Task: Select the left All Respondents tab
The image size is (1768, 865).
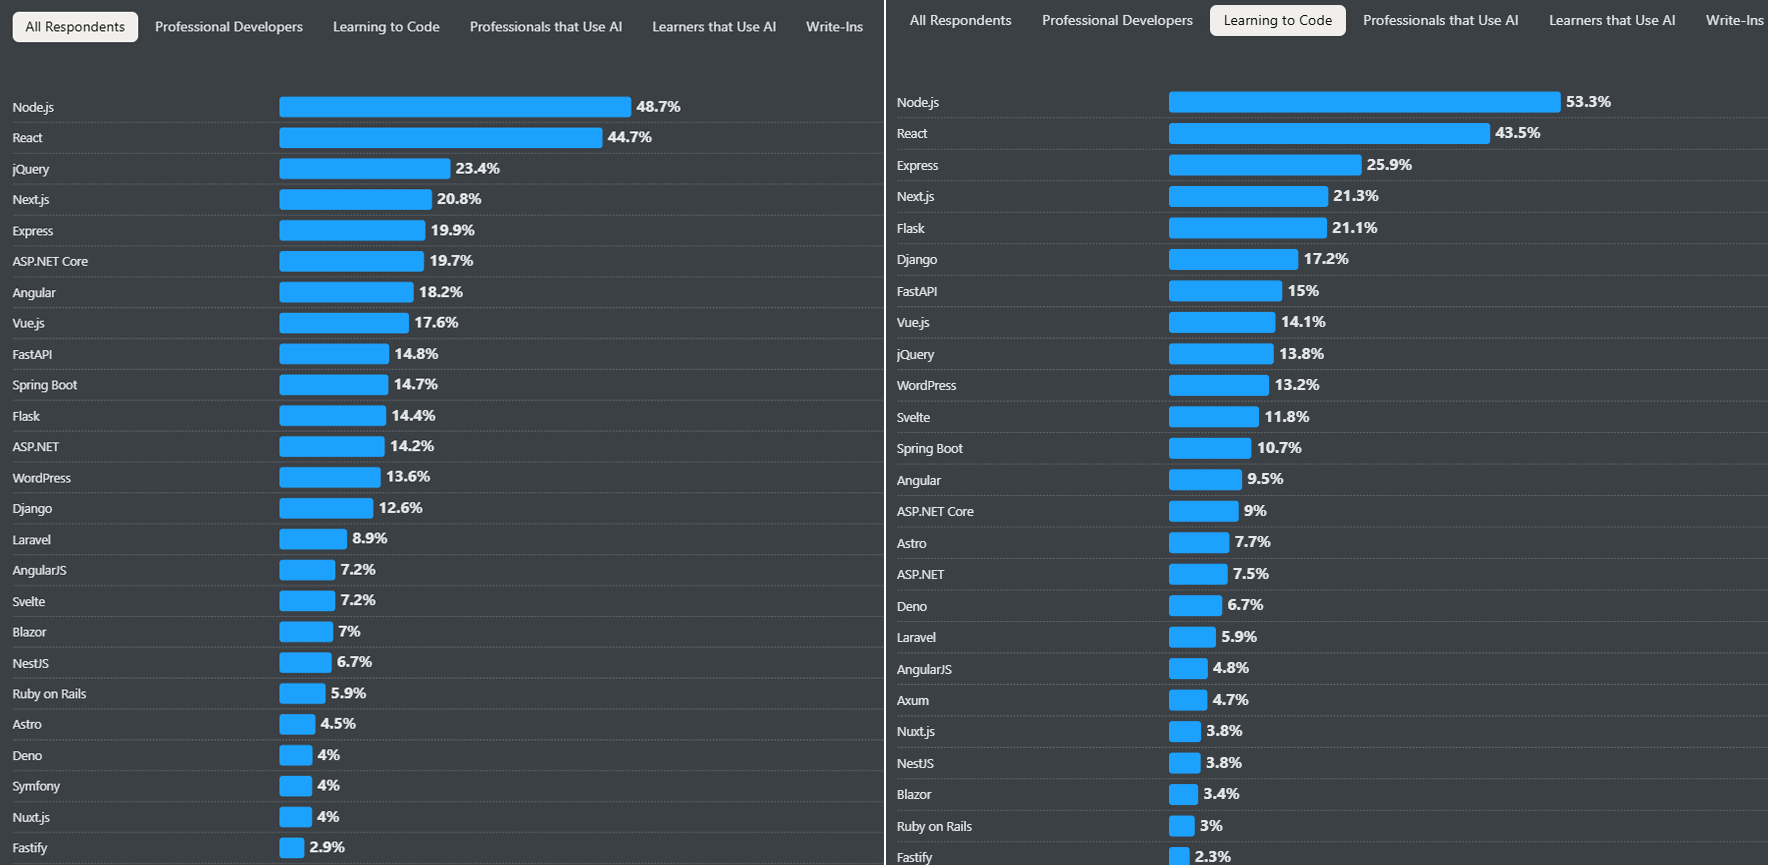Action: coord(75,27)
